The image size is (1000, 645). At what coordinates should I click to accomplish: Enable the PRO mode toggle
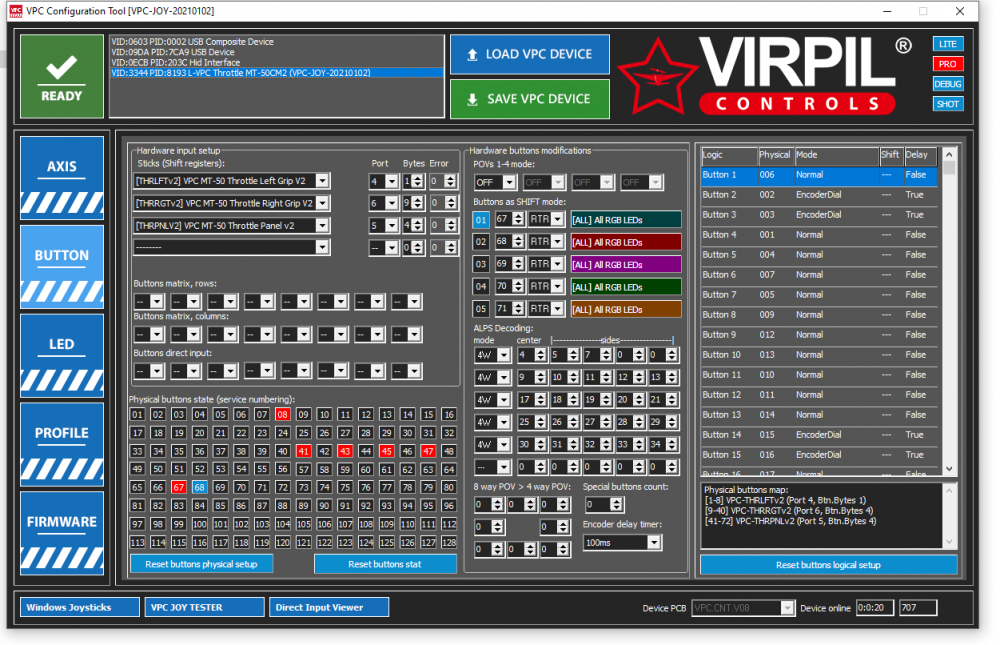pyautogui.click(x=947, y=64)
